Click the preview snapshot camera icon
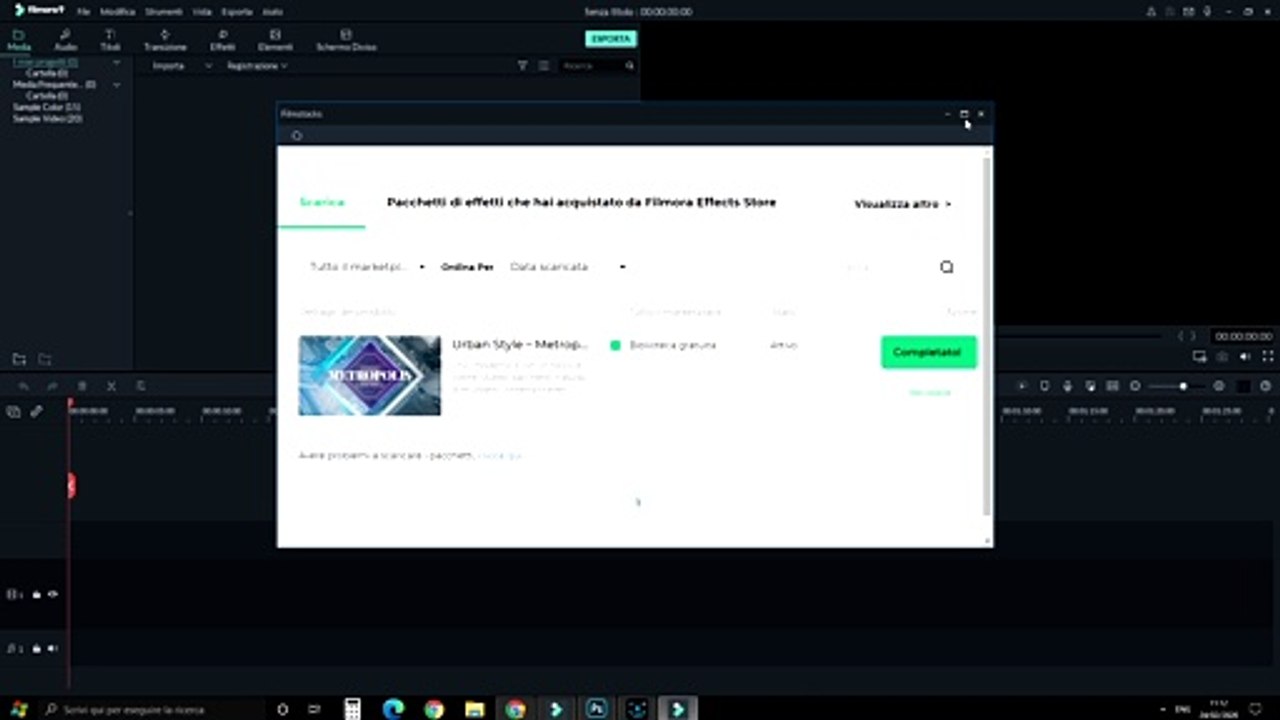 click(1222, 357)
